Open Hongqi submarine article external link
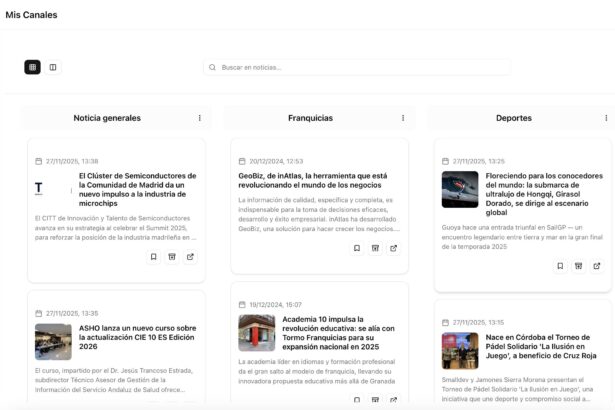 point(597,266)
